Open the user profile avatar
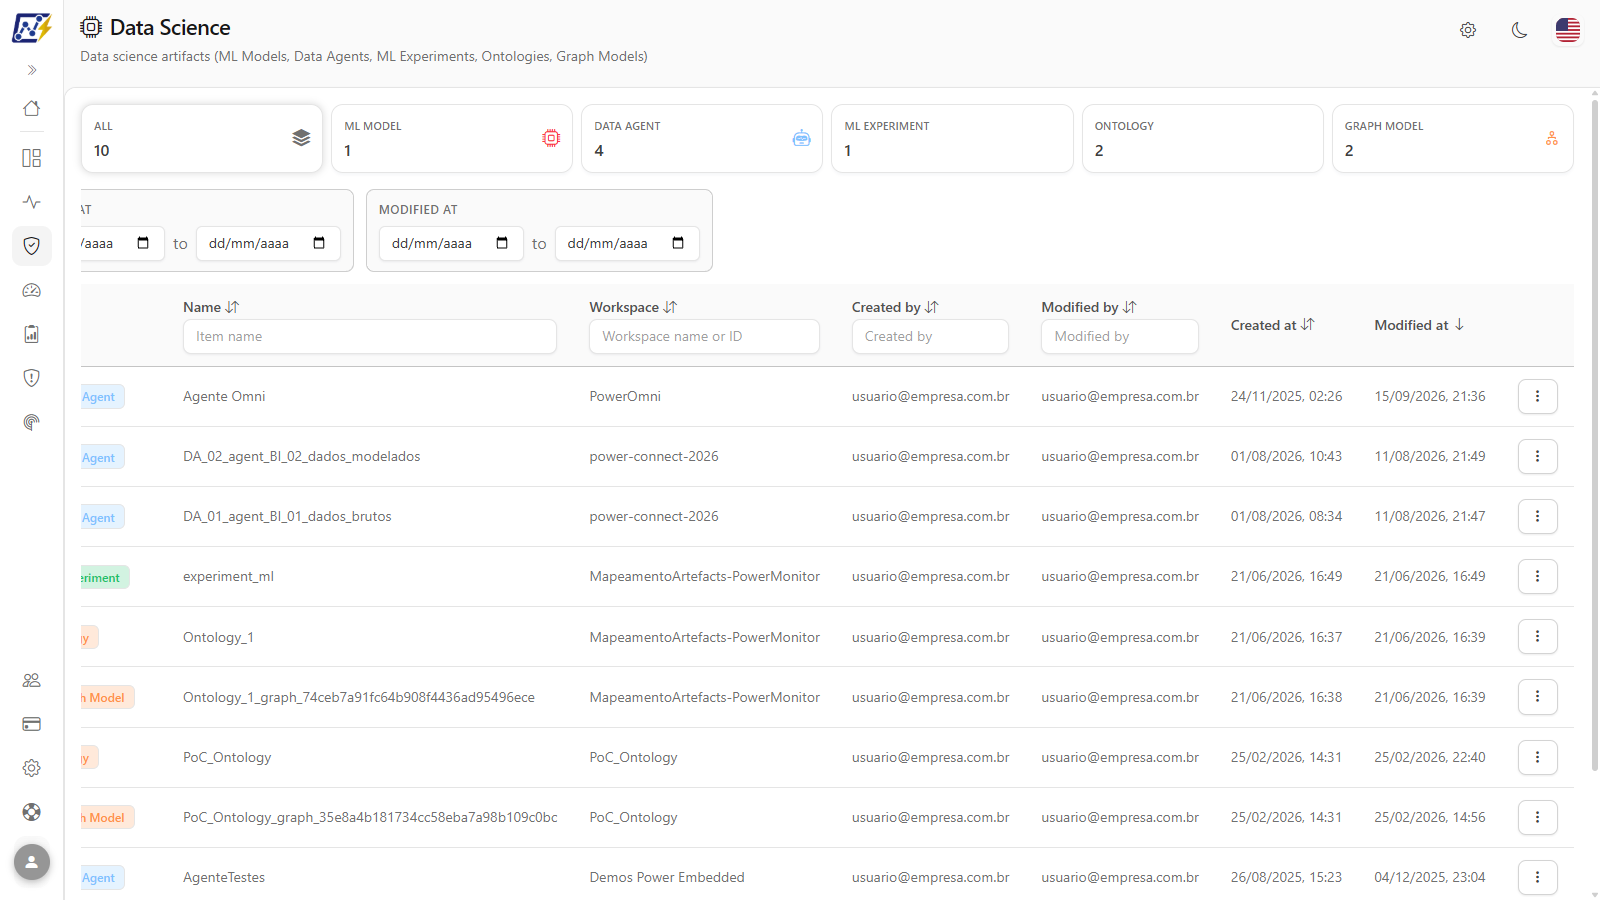 pyautogui.click(x=32, y=861)
